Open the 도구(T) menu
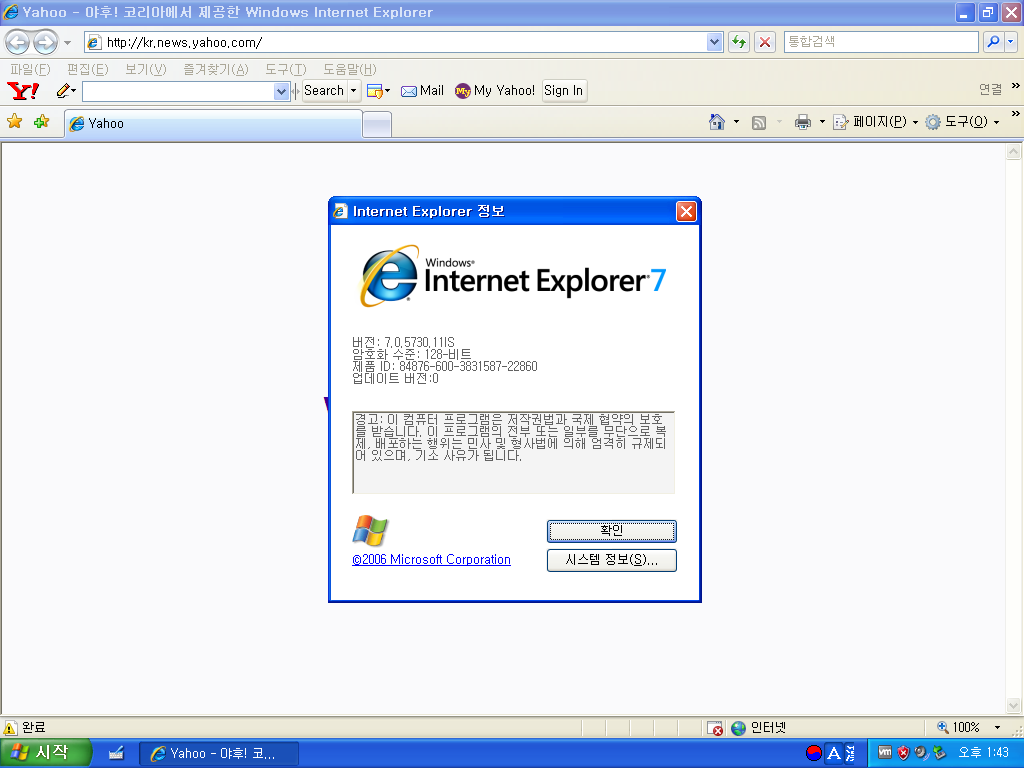 (x=285, y=69)
